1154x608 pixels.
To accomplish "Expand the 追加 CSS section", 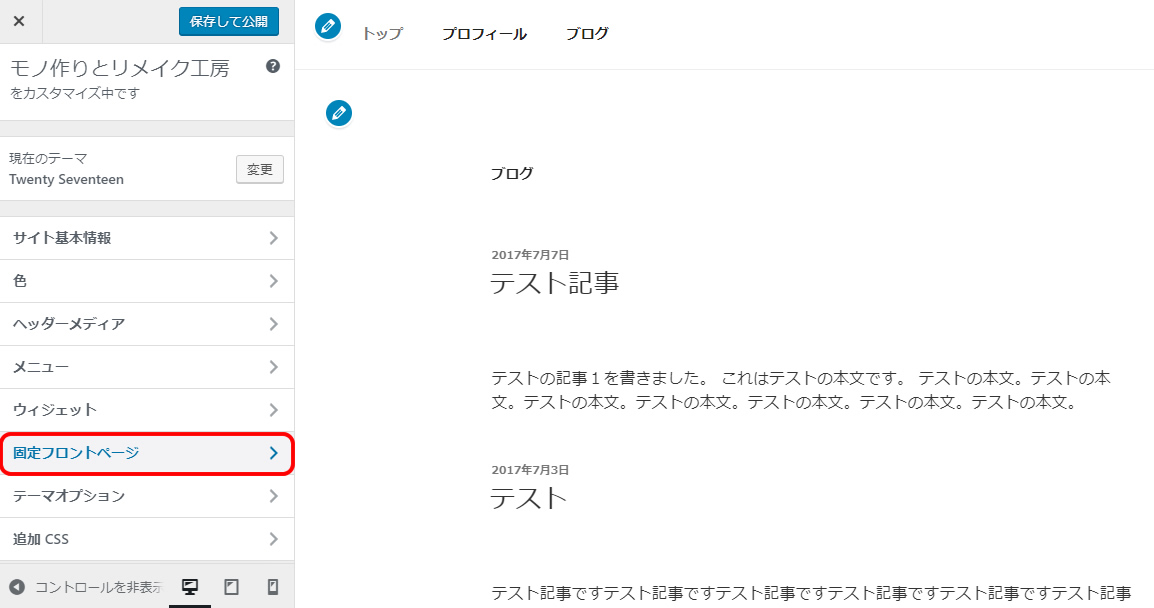I will 147,538.
